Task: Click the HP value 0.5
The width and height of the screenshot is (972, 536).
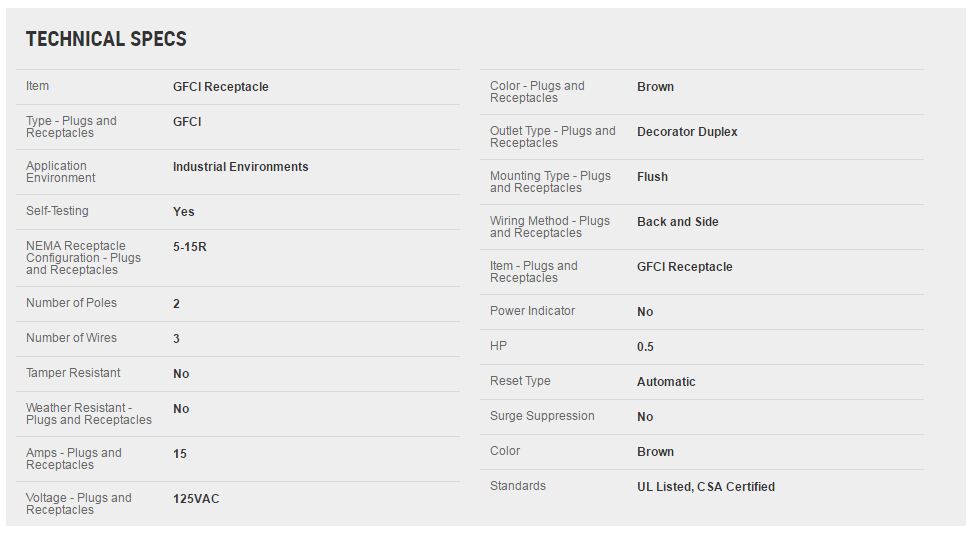Action: pyautogui.click(x=645, y=347)
